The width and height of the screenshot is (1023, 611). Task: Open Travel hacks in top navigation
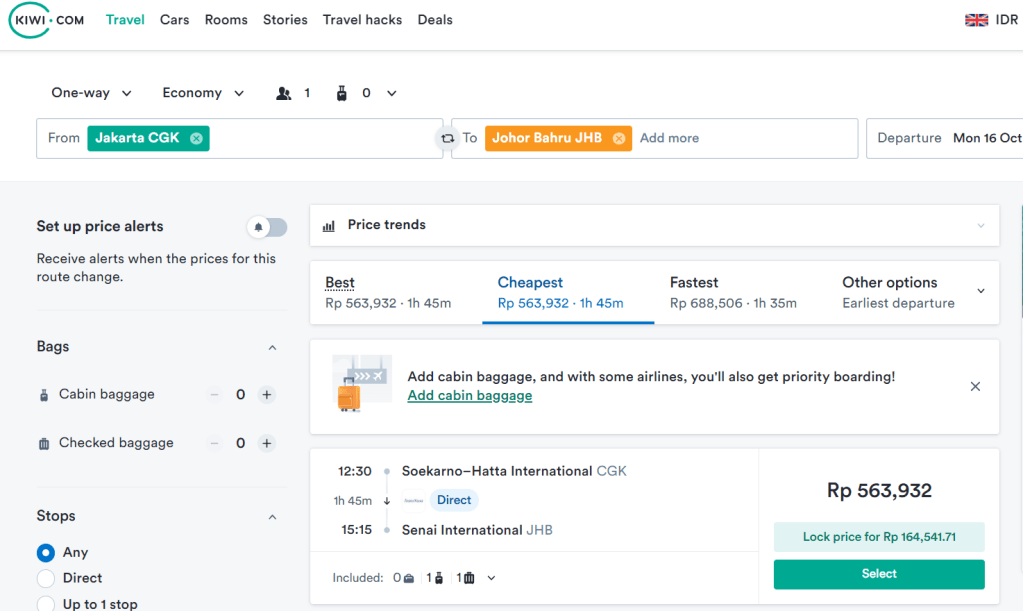[362, 20]
